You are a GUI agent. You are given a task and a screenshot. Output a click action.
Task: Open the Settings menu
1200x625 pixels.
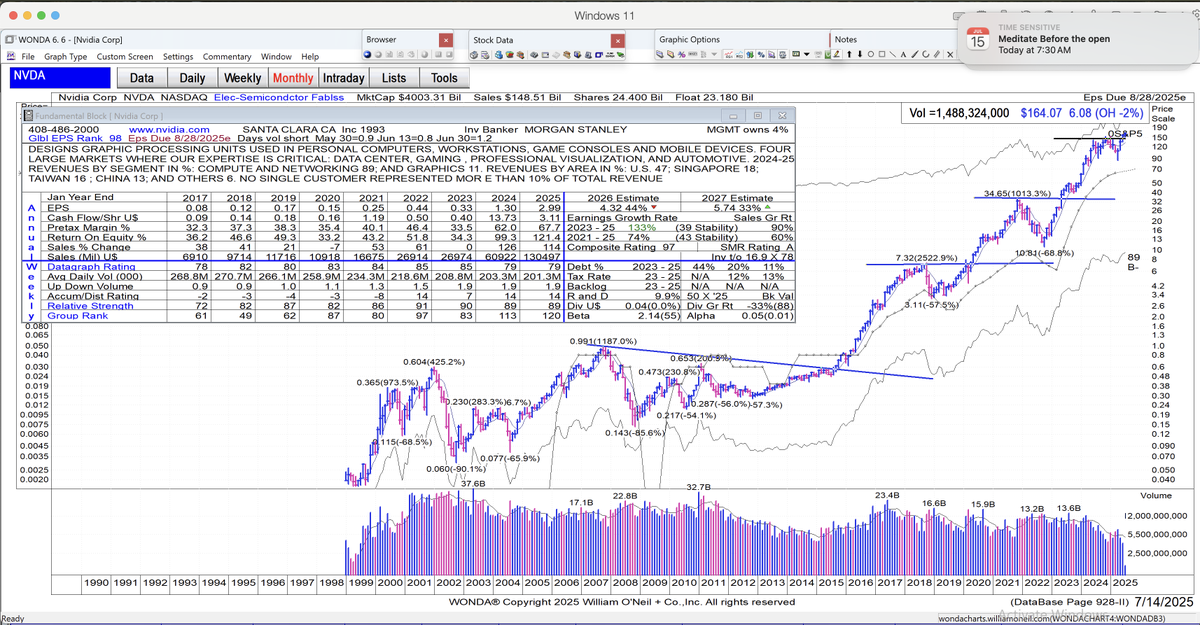pyautogui.click(x=178, y=57)
